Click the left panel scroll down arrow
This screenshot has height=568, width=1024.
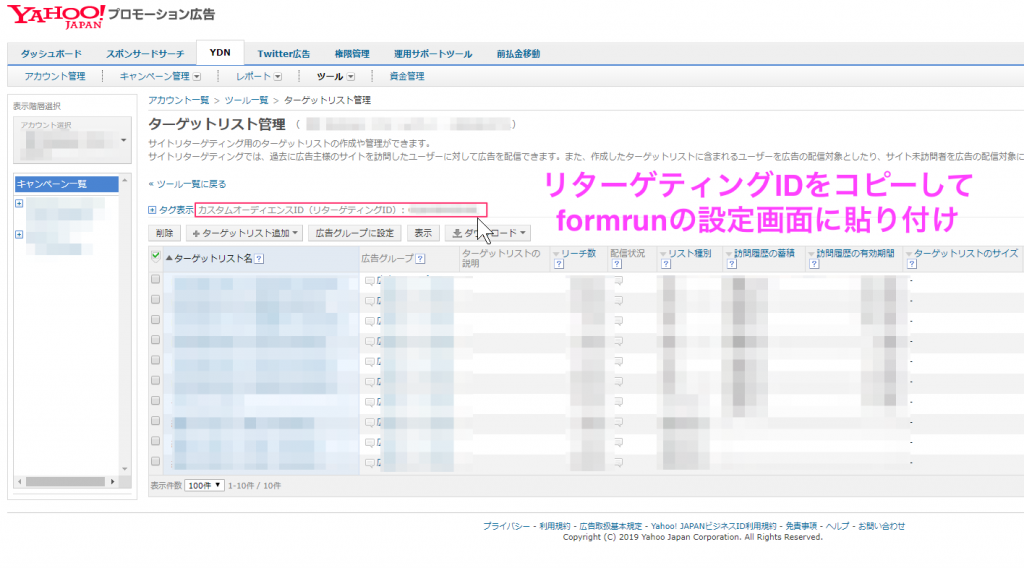[125, 469]
